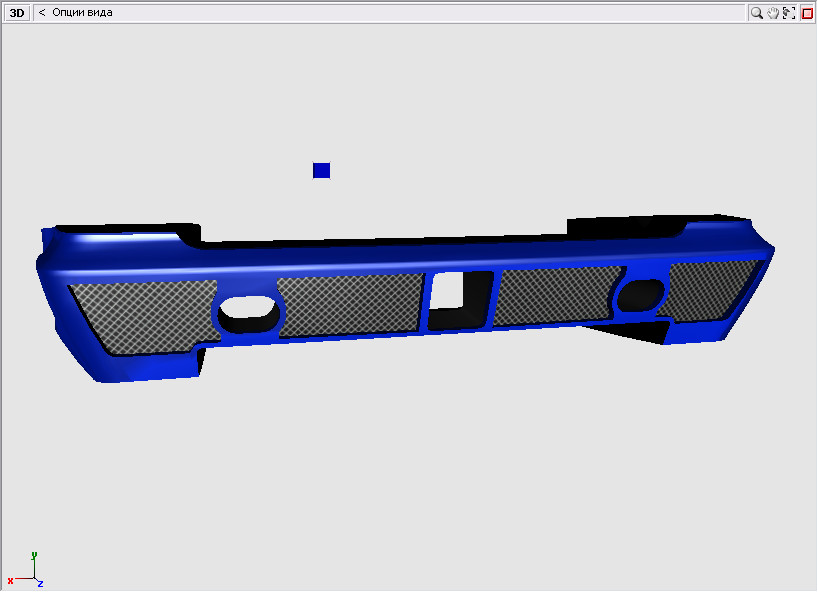Screen dimensions: 818x592
Task: Activate the hand pan tool
Action: 773,13
